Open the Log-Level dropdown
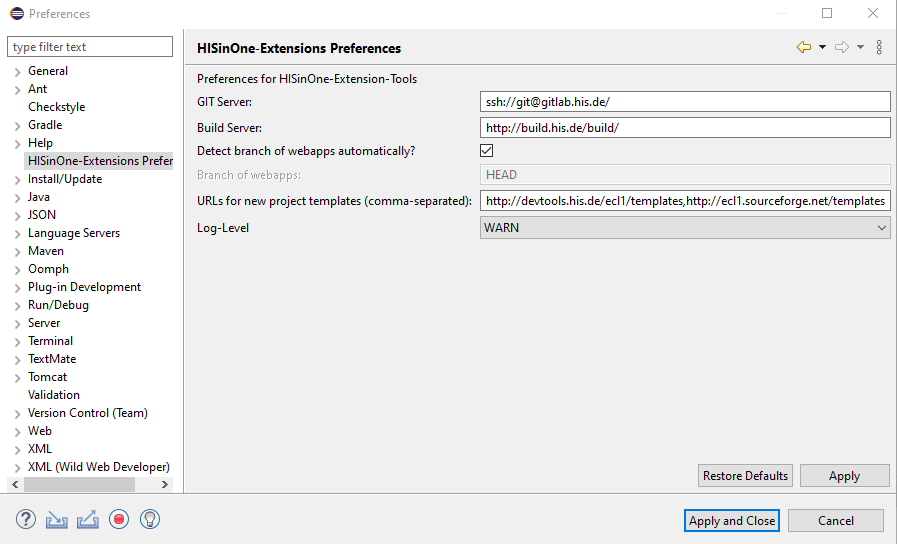This screenshot has width=897, height=544. (685, 228)
